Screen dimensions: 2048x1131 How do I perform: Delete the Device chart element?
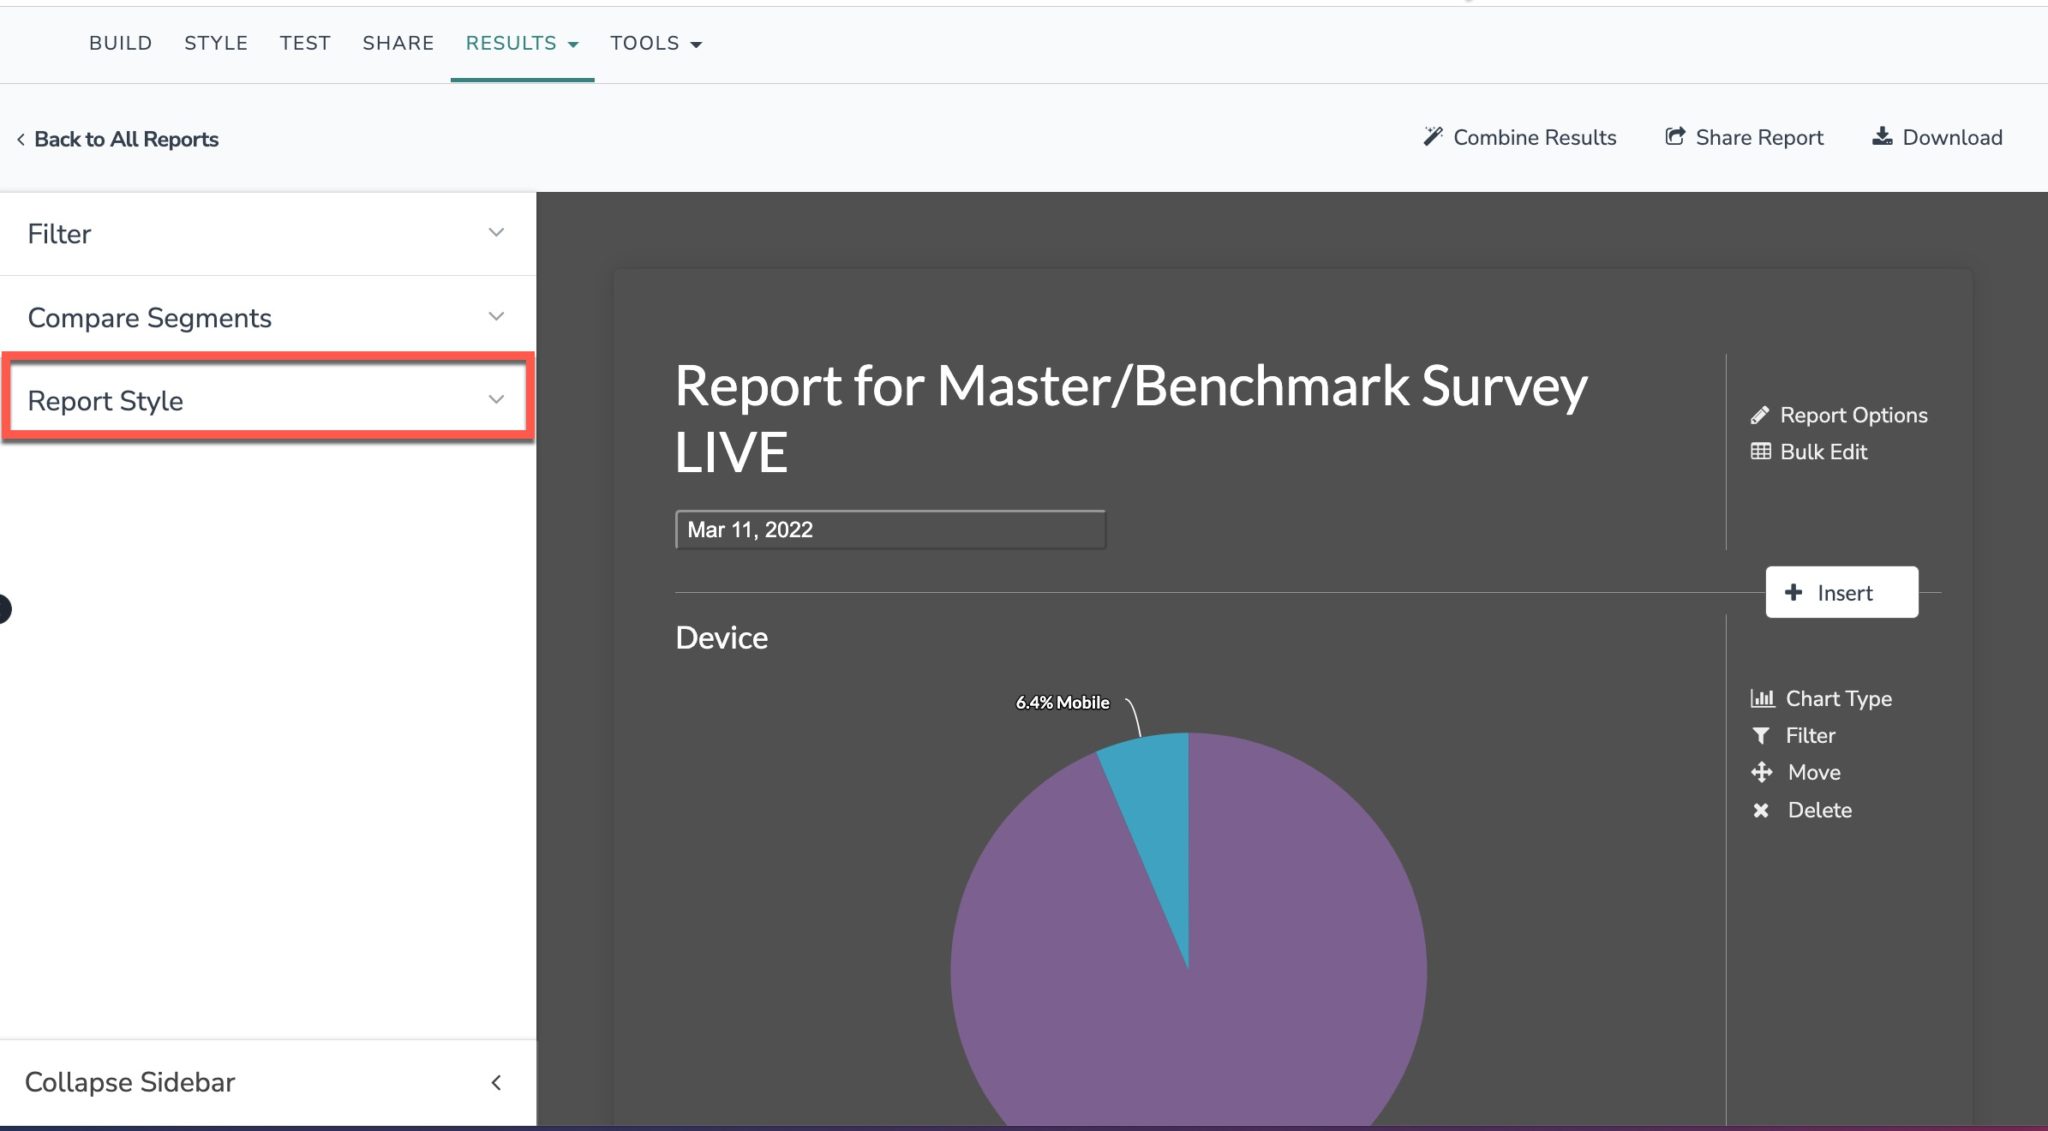(x=1820, y=810)
